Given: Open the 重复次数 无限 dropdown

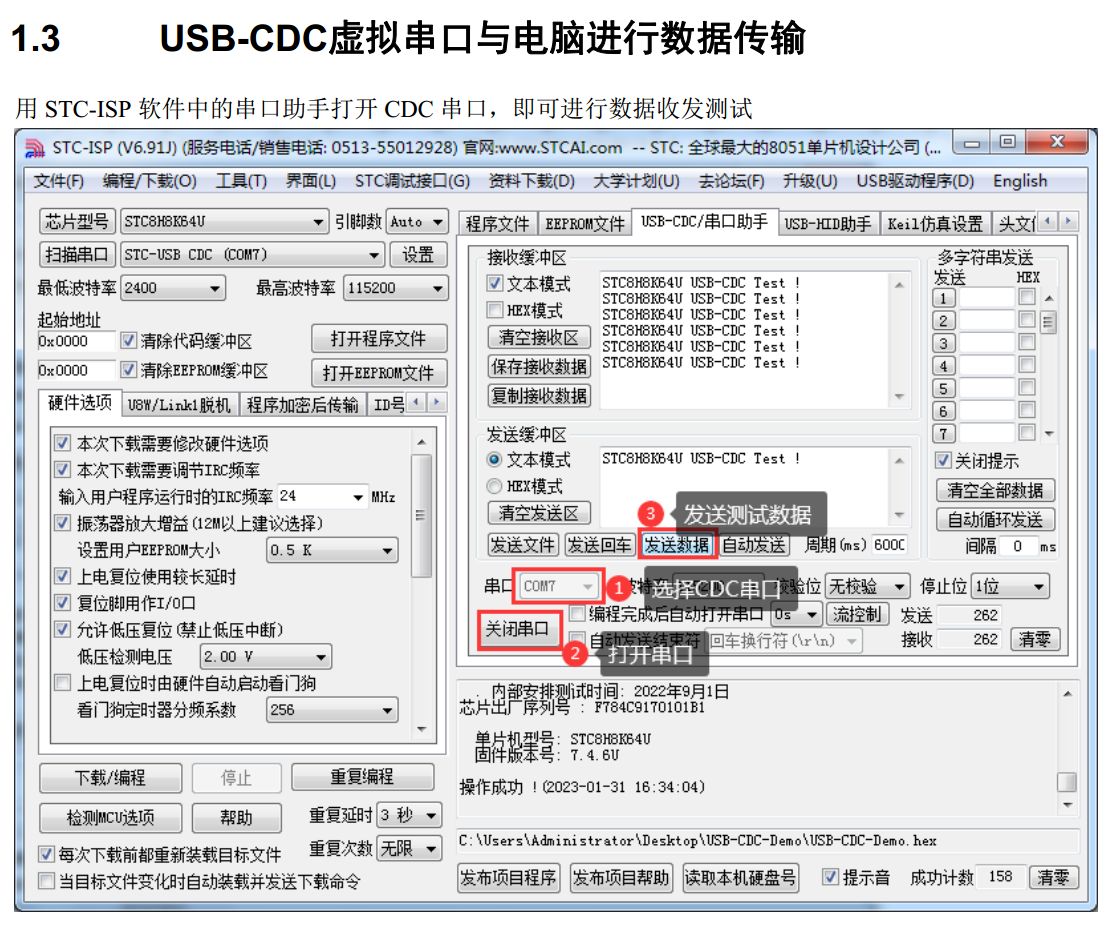Looking at the screenshot, I should [409, 848].
